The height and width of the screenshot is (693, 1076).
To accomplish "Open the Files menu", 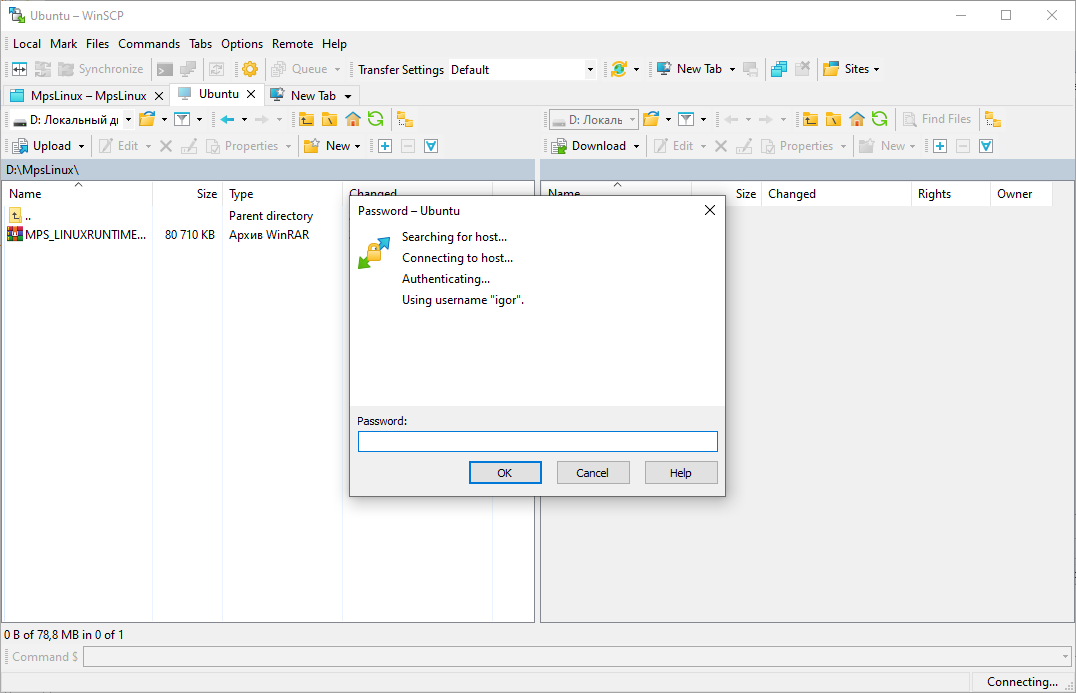I will tap(97, 44).
